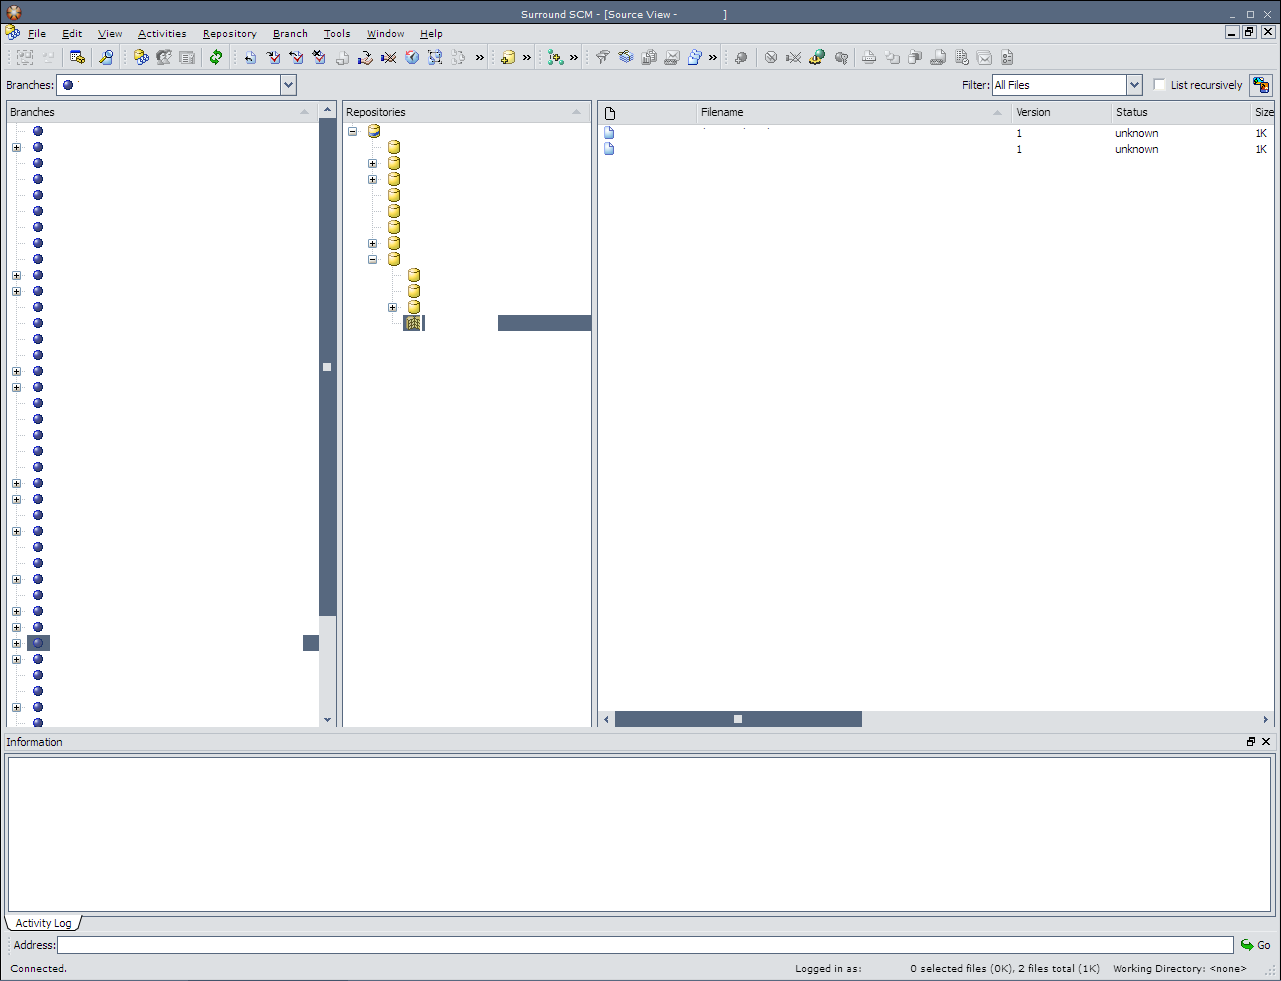Click the stacked-layers icon beside the funnel icon

click(625, 57)
